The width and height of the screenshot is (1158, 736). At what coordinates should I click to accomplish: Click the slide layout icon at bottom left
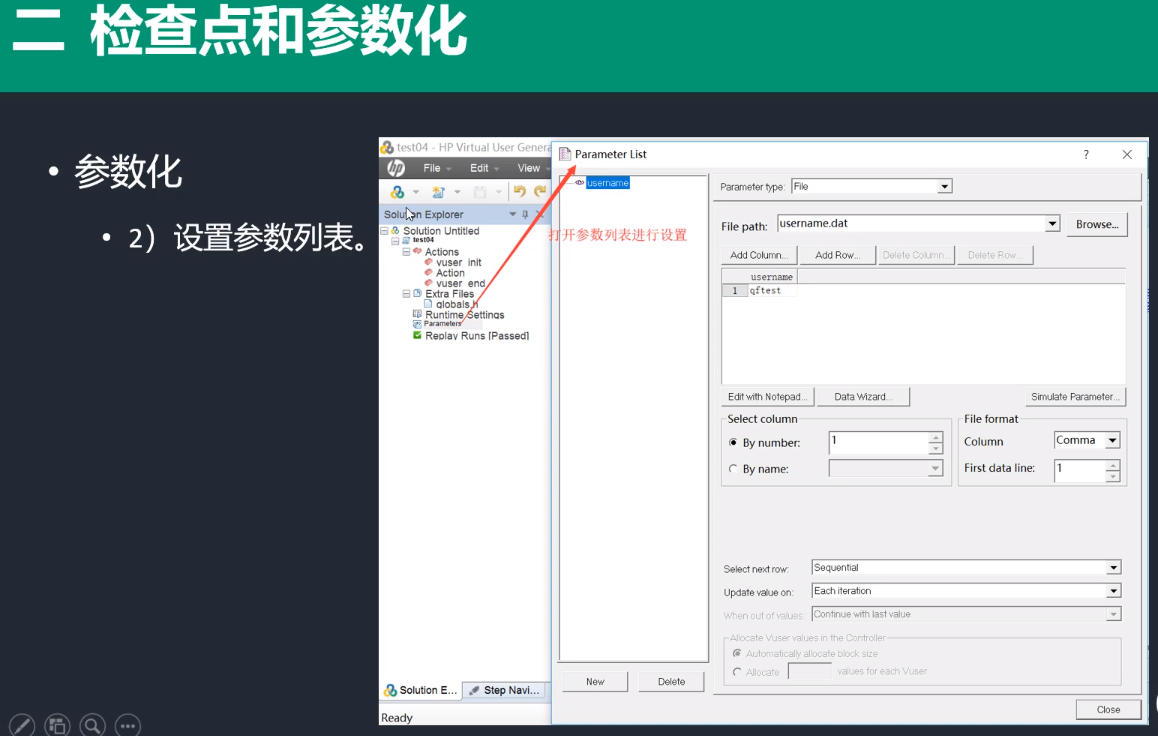click(x=57, y=726)
